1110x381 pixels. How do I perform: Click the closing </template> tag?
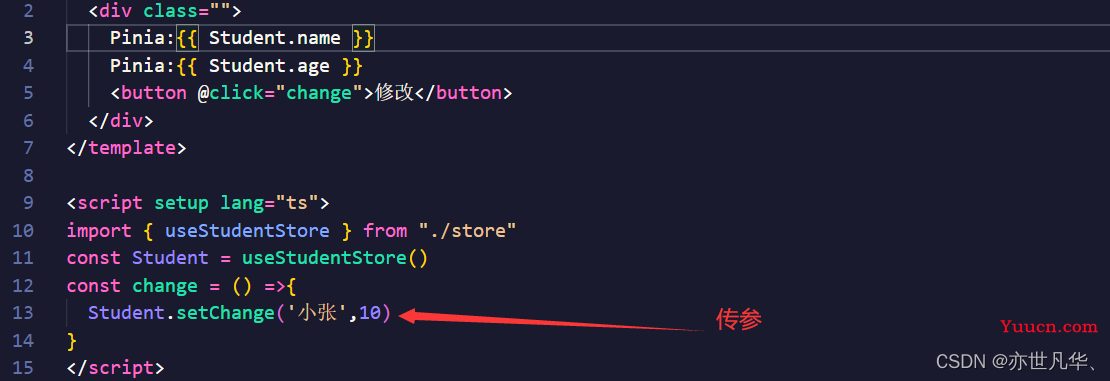[127, 148]
